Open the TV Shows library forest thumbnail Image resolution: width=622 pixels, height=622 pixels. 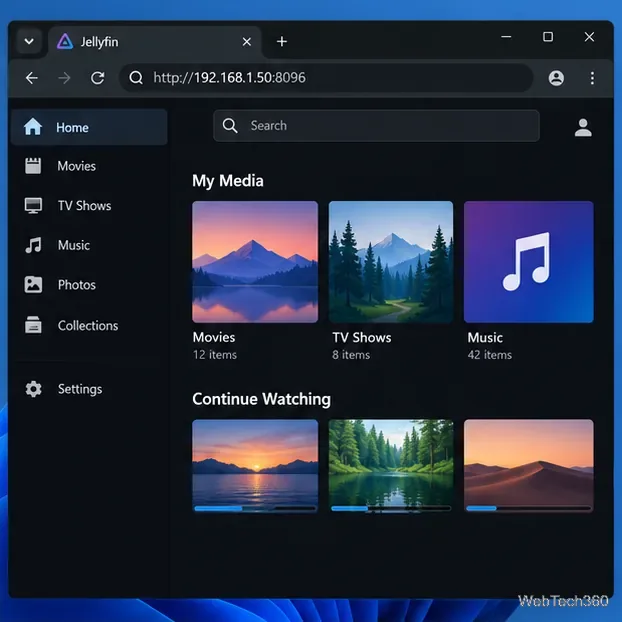(391, 262)
